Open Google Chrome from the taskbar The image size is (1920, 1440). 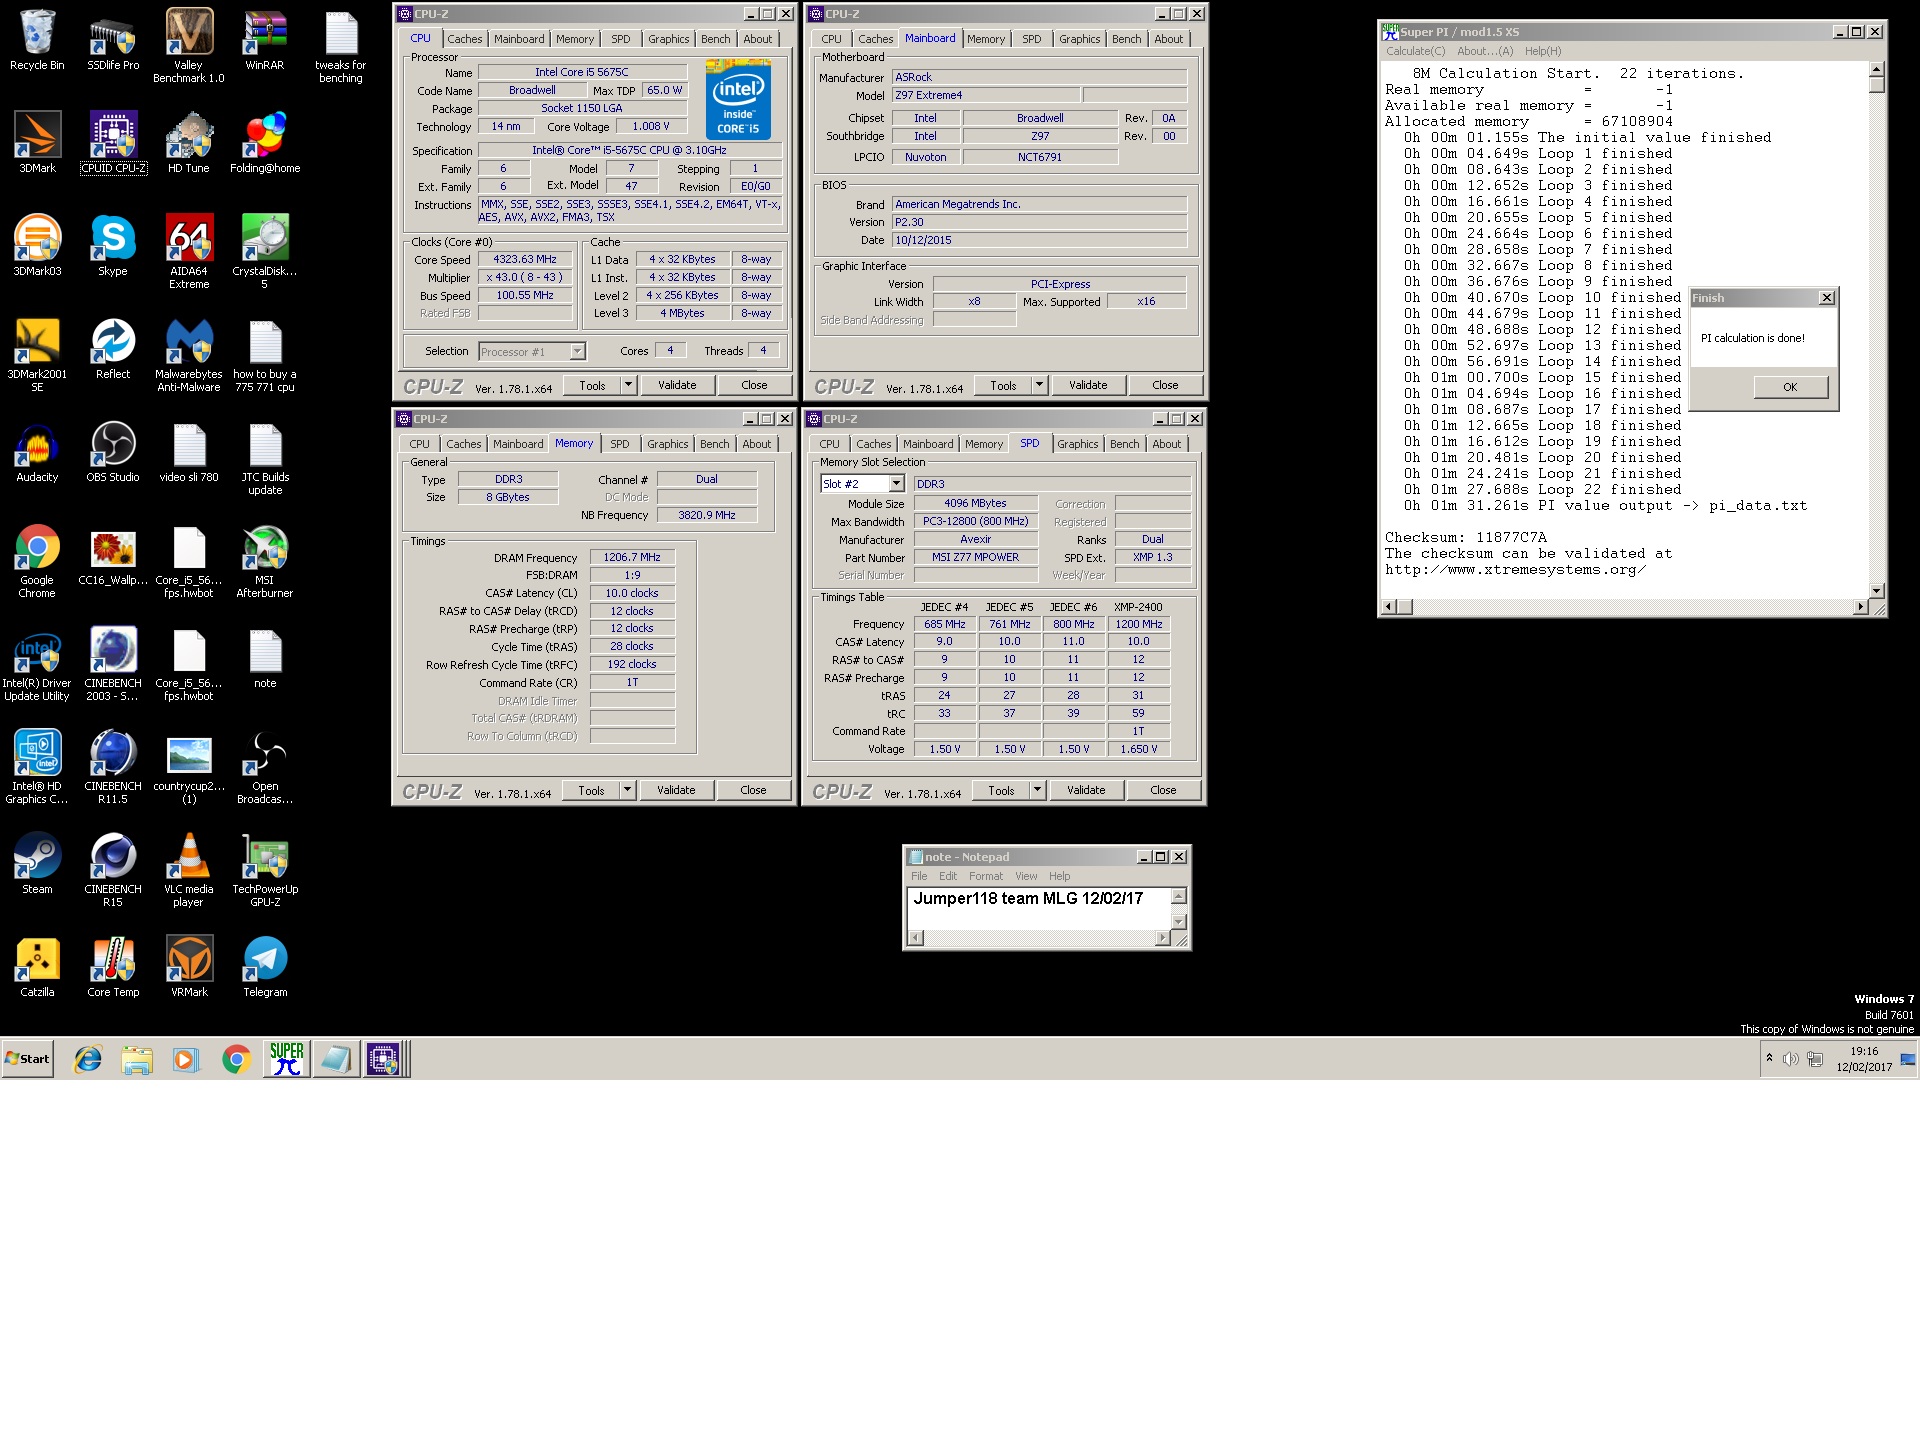(x=236, y=1058)
